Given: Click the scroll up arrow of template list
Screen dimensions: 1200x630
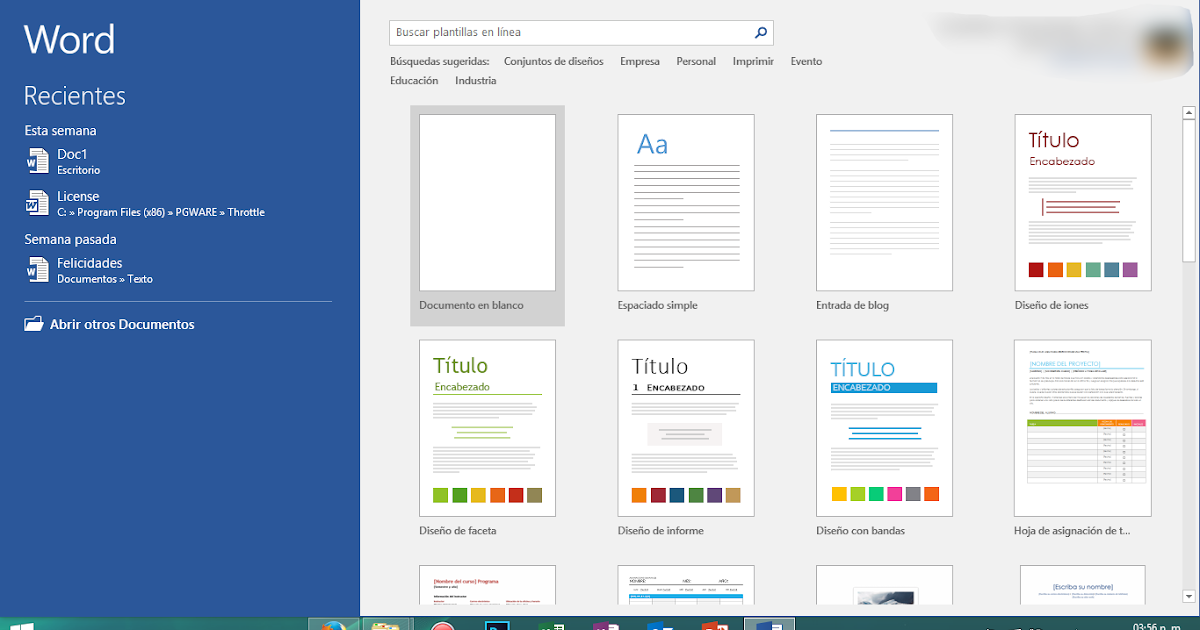Looking at the screenshot, I should coord(1190,111).
